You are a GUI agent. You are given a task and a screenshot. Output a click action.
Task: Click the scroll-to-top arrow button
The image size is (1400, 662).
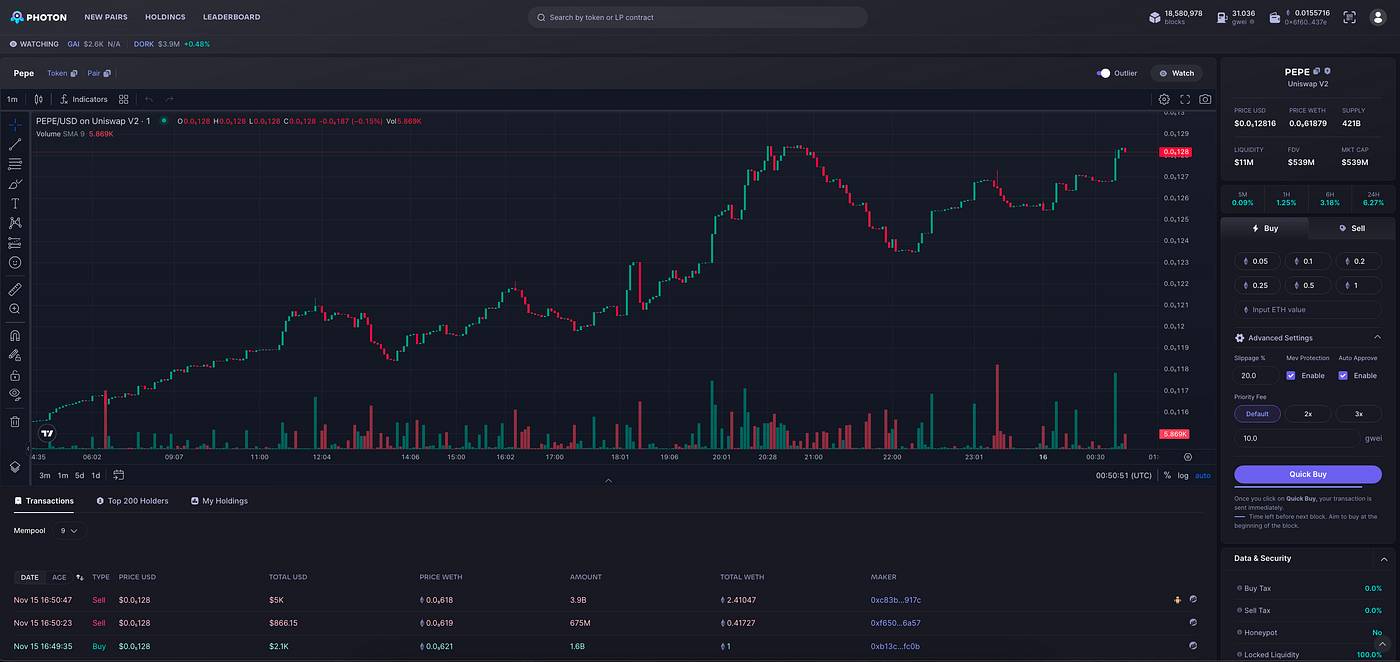pyautogui.click(x=1383, y=645)
